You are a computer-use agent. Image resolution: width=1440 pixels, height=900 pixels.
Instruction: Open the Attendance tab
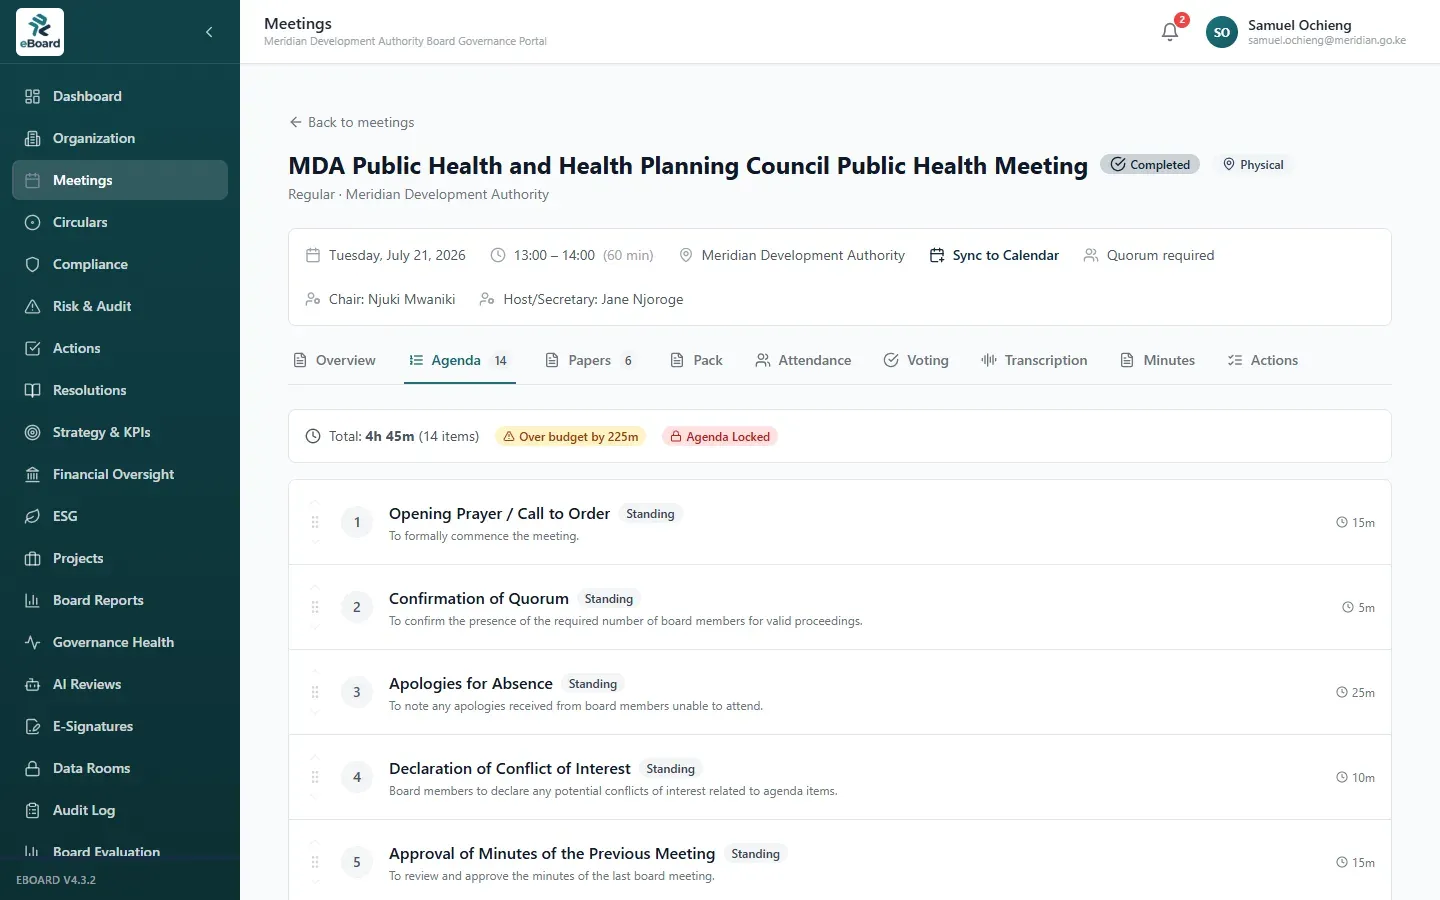click(x=803, y=360)
